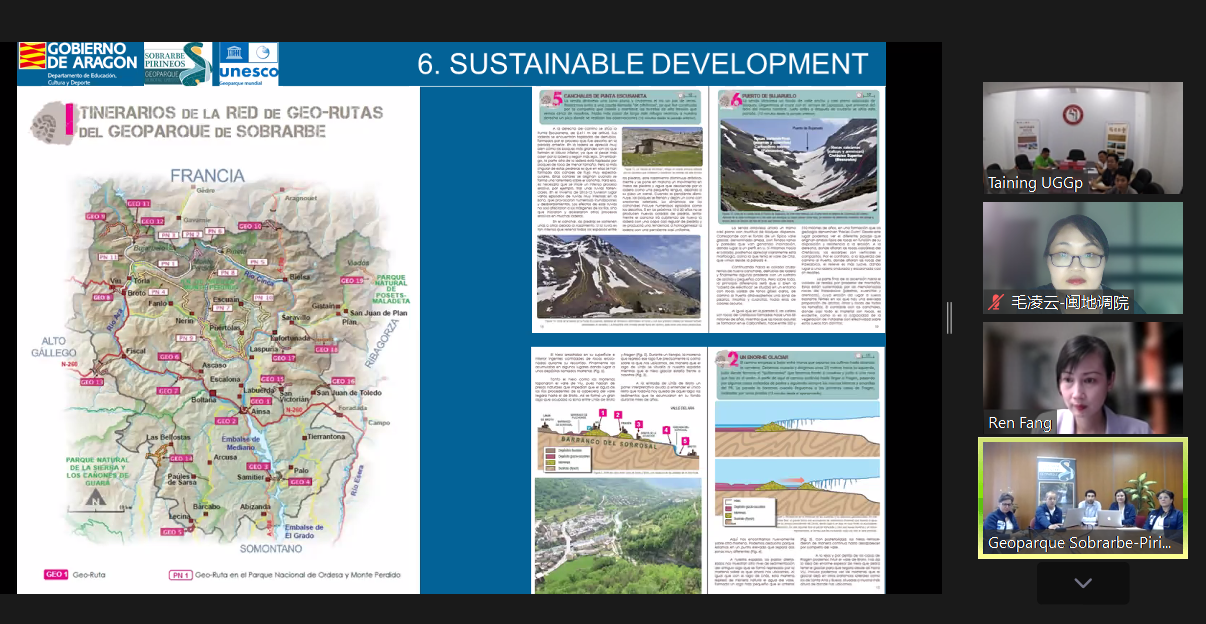Click the "Embalse de El Grado" label
Viewport: 1206px width, 624px height.
[x=303, y=532]
